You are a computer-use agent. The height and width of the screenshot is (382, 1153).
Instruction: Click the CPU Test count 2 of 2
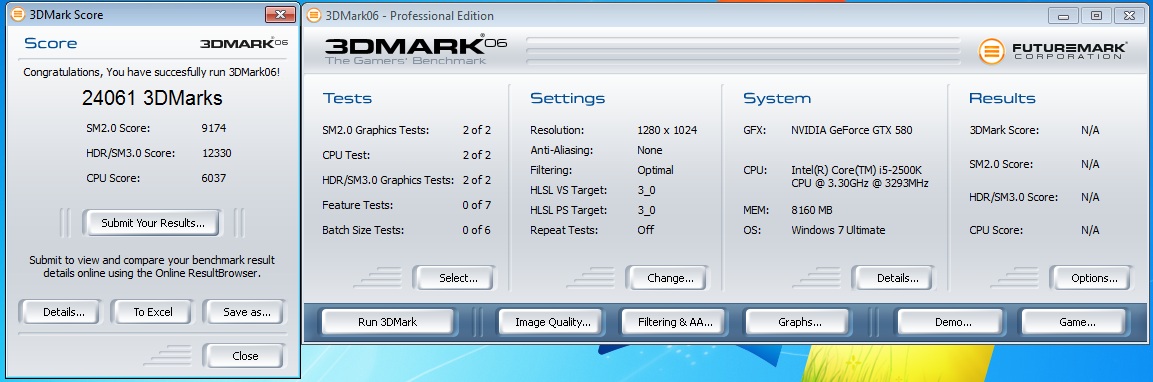pyautogui.click(x=476, y=155)
